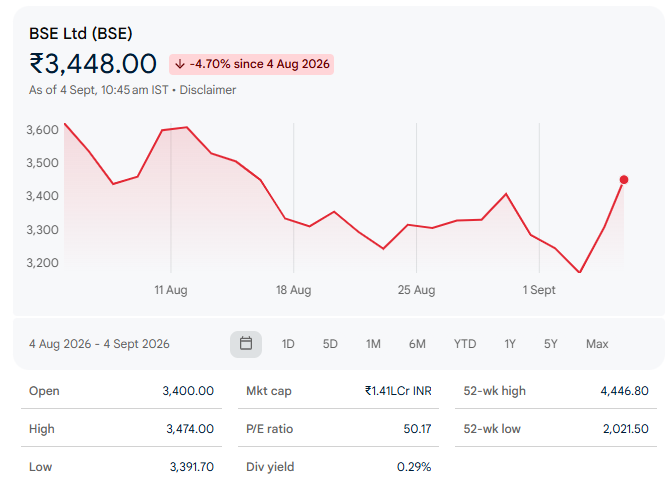This screenshot has height=491, width=668.
Task: Click the High value 3,474.00
Action: 190,429
